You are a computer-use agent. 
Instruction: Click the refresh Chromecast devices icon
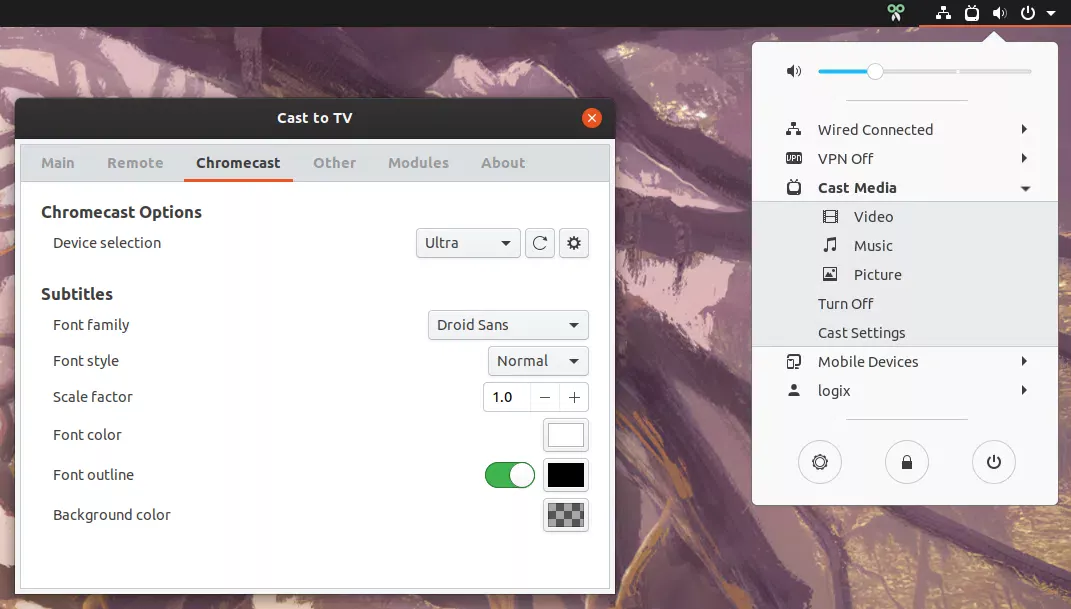point(540,243)
